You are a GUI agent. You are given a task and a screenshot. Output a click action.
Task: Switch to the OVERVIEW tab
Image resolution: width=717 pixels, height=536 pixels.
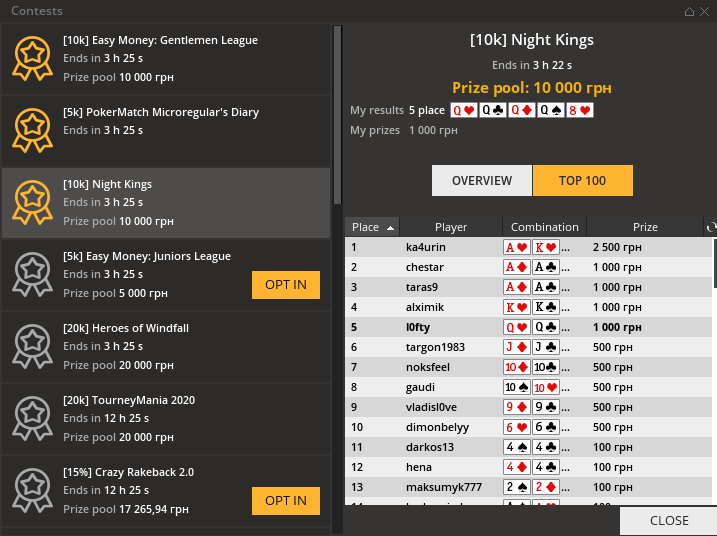pos(482,181)
